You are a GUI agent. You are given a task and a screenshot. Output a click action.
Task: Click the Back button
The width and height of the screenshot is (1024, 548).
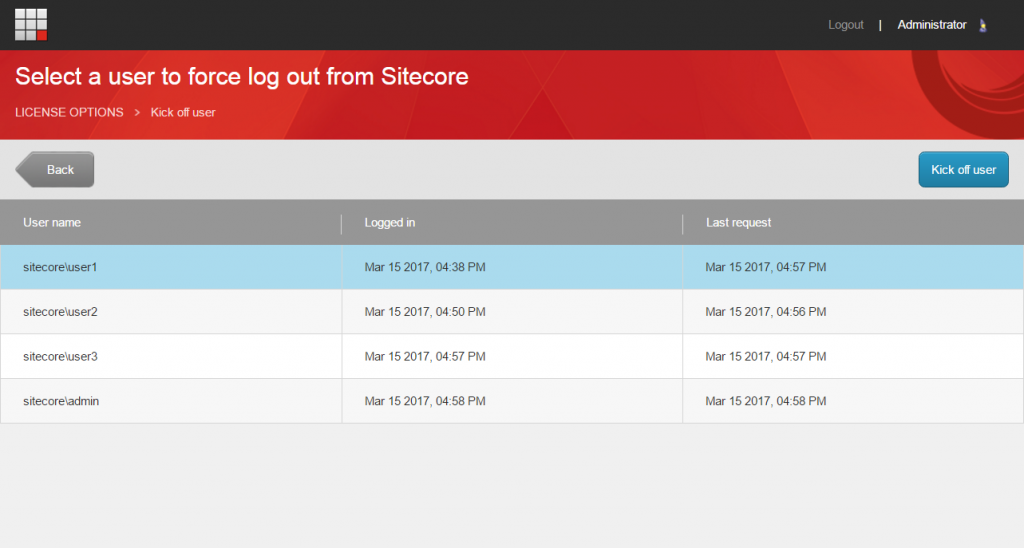pos(55,170)
